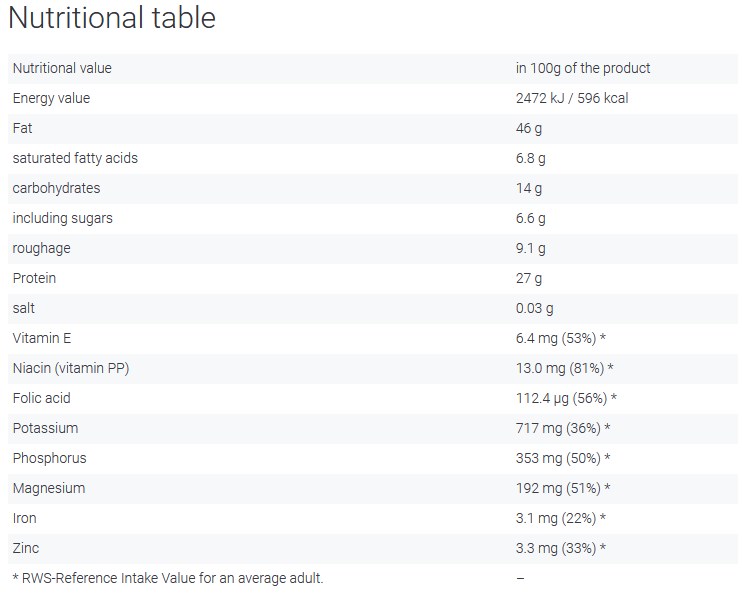Select the Niacin (vitamin PP) label
Image resolution: width=742 pixels, height=599 pixels.
pos(71,368)
